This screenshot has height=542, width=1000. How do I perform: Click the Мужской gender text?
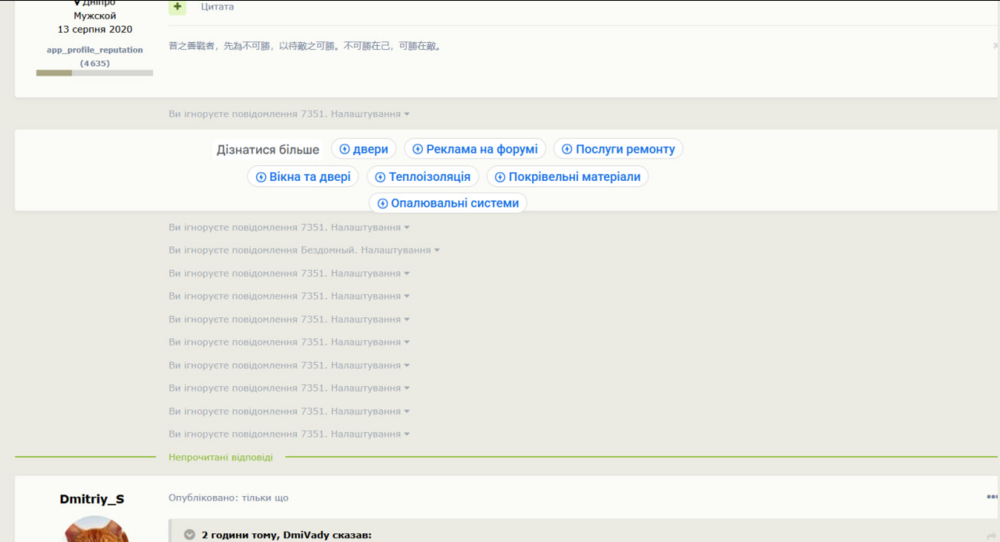click(x=95, y=16)
